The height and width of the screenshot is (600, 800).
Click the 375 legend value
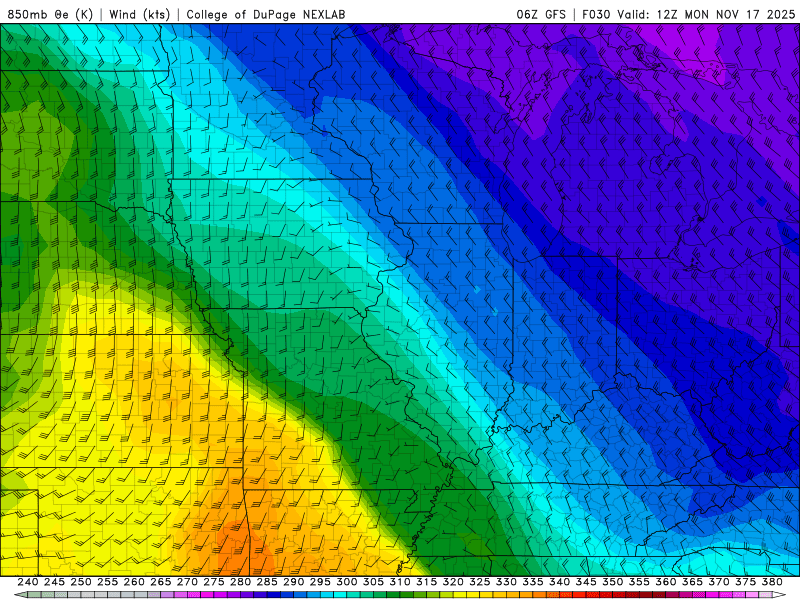tap(745, 582)
